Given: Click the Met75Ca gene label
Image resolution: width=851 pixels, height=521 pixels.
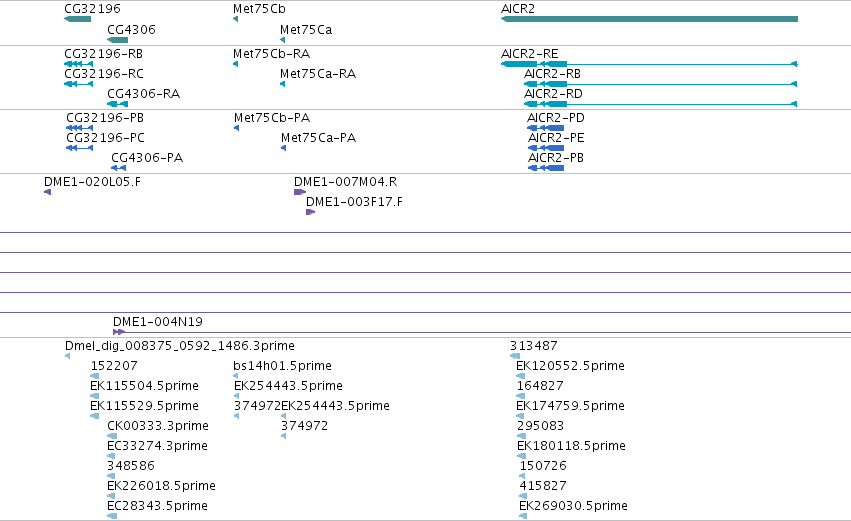Looking at the screenshot, I should click(306, 29).
